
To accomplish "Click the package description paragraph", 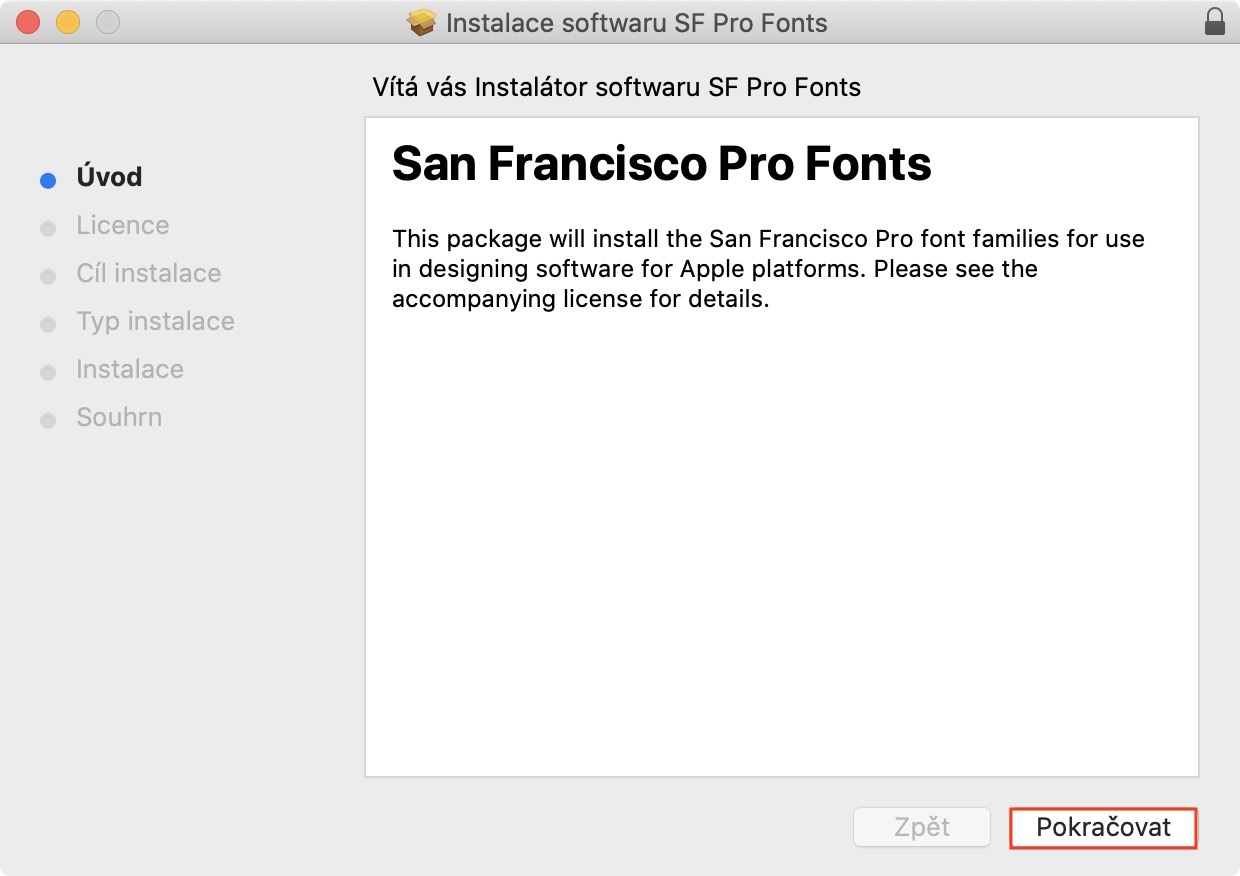I will 768,269.
